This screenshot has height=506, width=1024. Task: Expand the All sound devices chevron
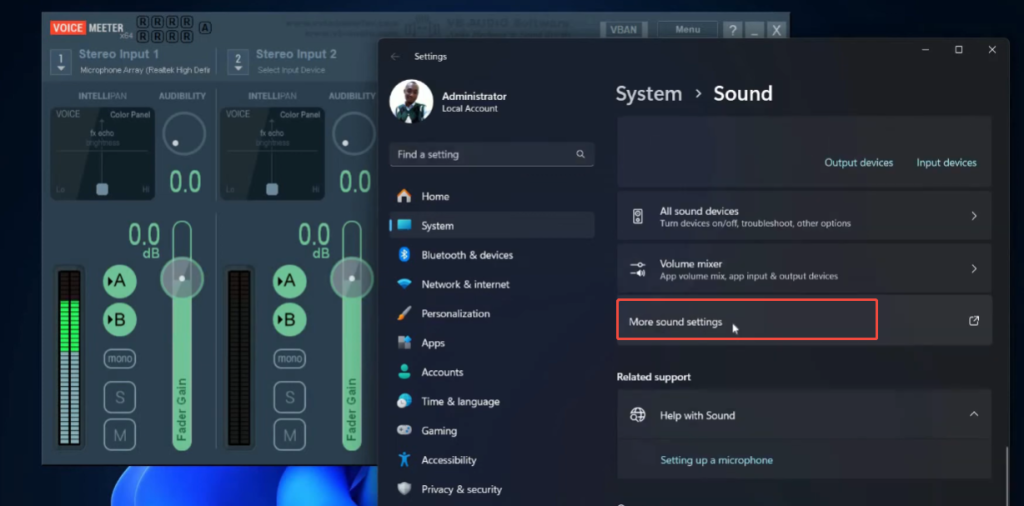click(x=974, y=216)
